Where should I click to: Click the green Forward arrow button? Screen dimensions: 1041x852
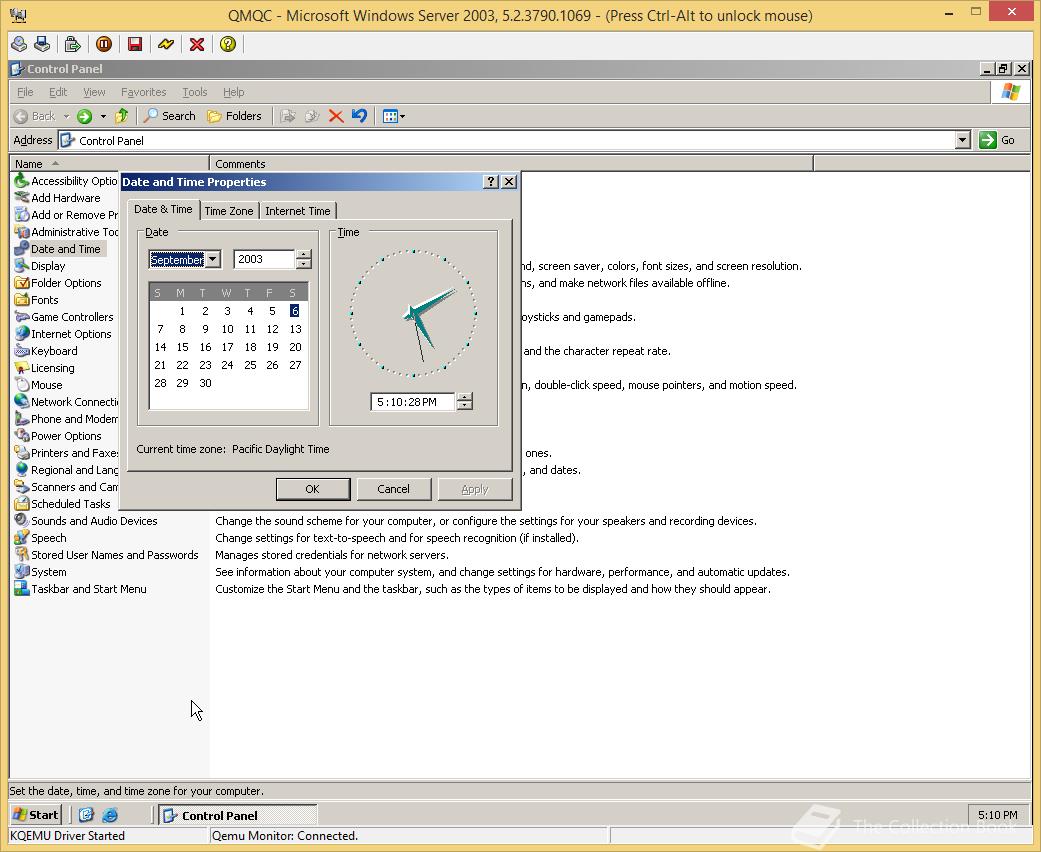(x=84, y=116)
